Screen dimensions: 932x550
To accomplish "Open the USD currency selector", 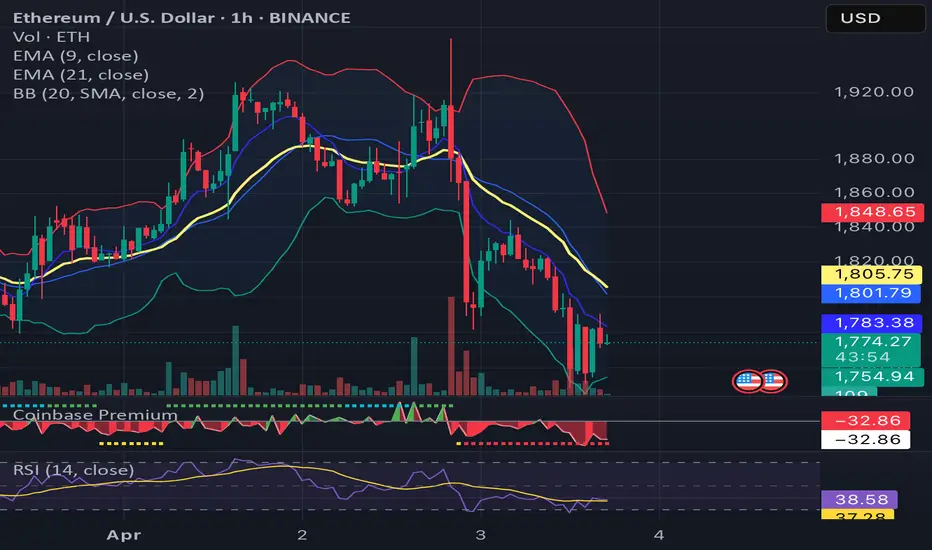I will coord(876,18).
